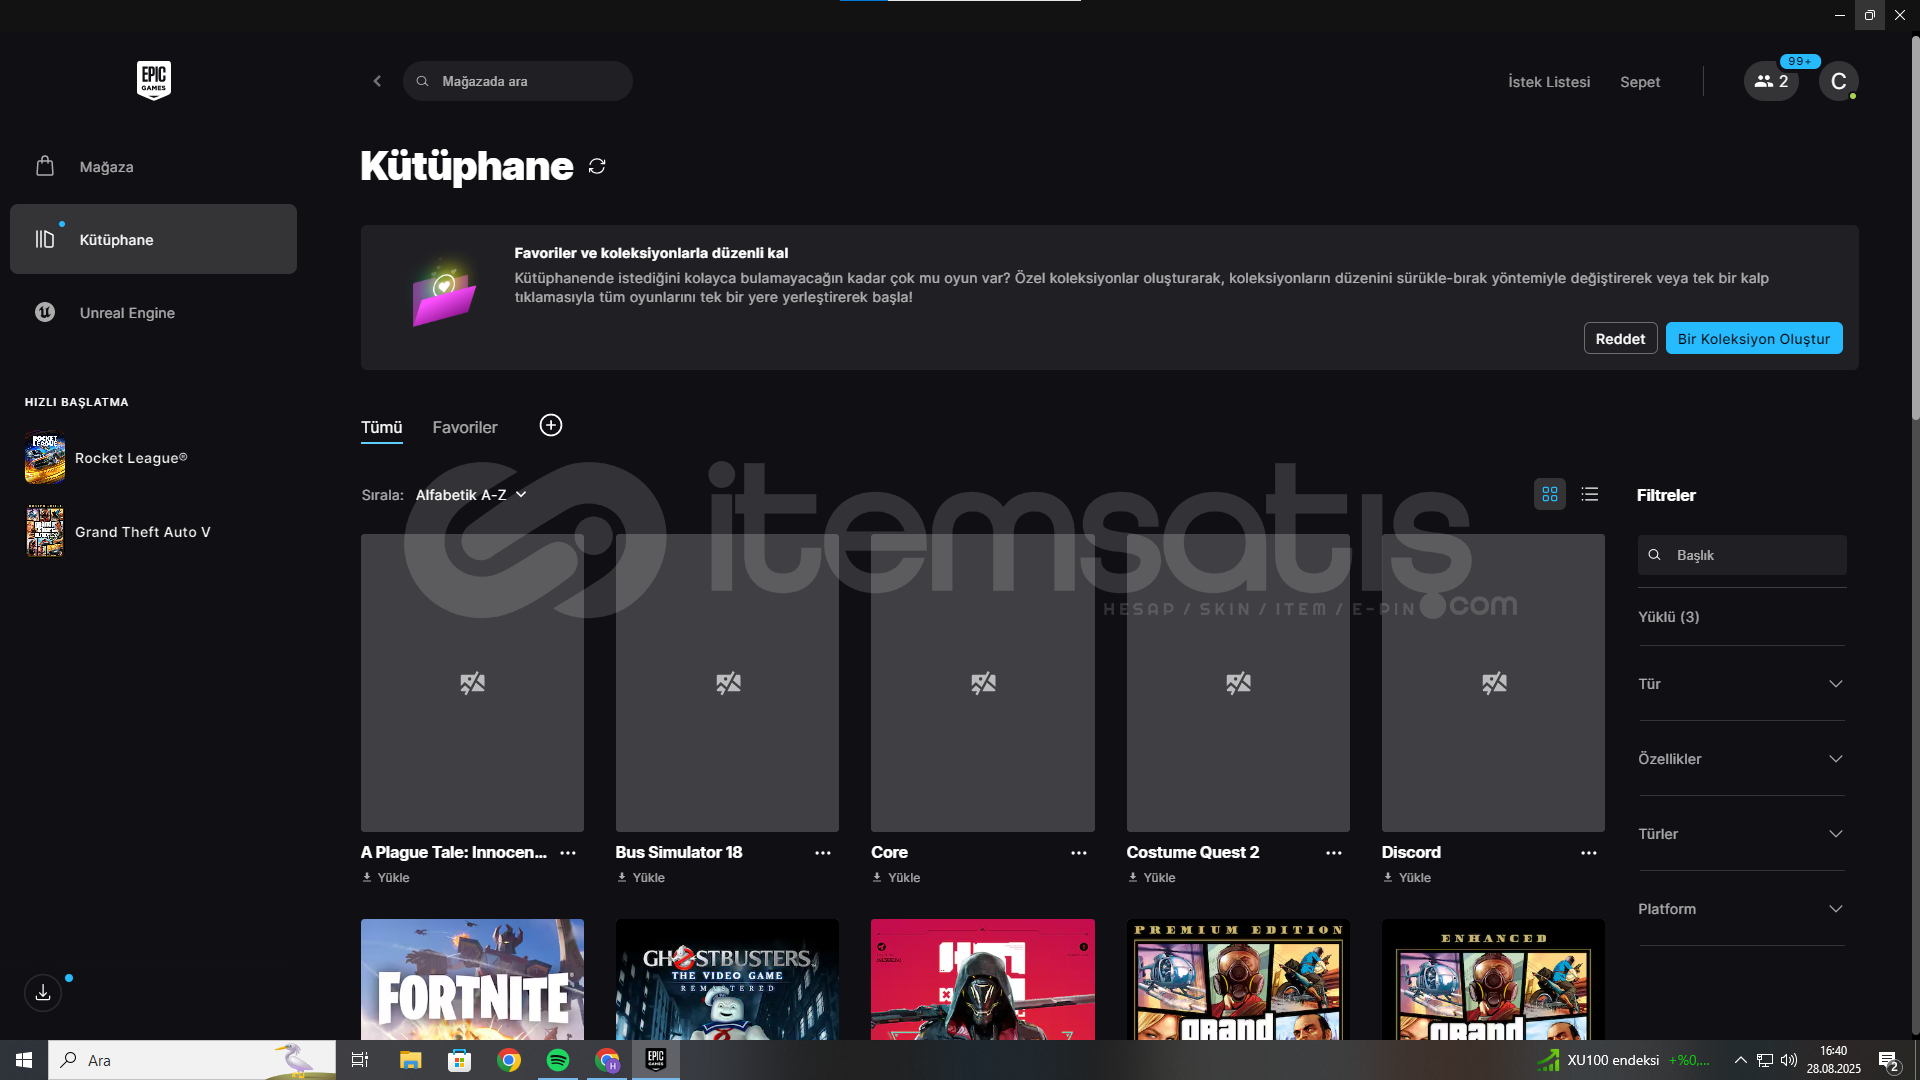Add a new collection with plus icon

tap(551, 426)
